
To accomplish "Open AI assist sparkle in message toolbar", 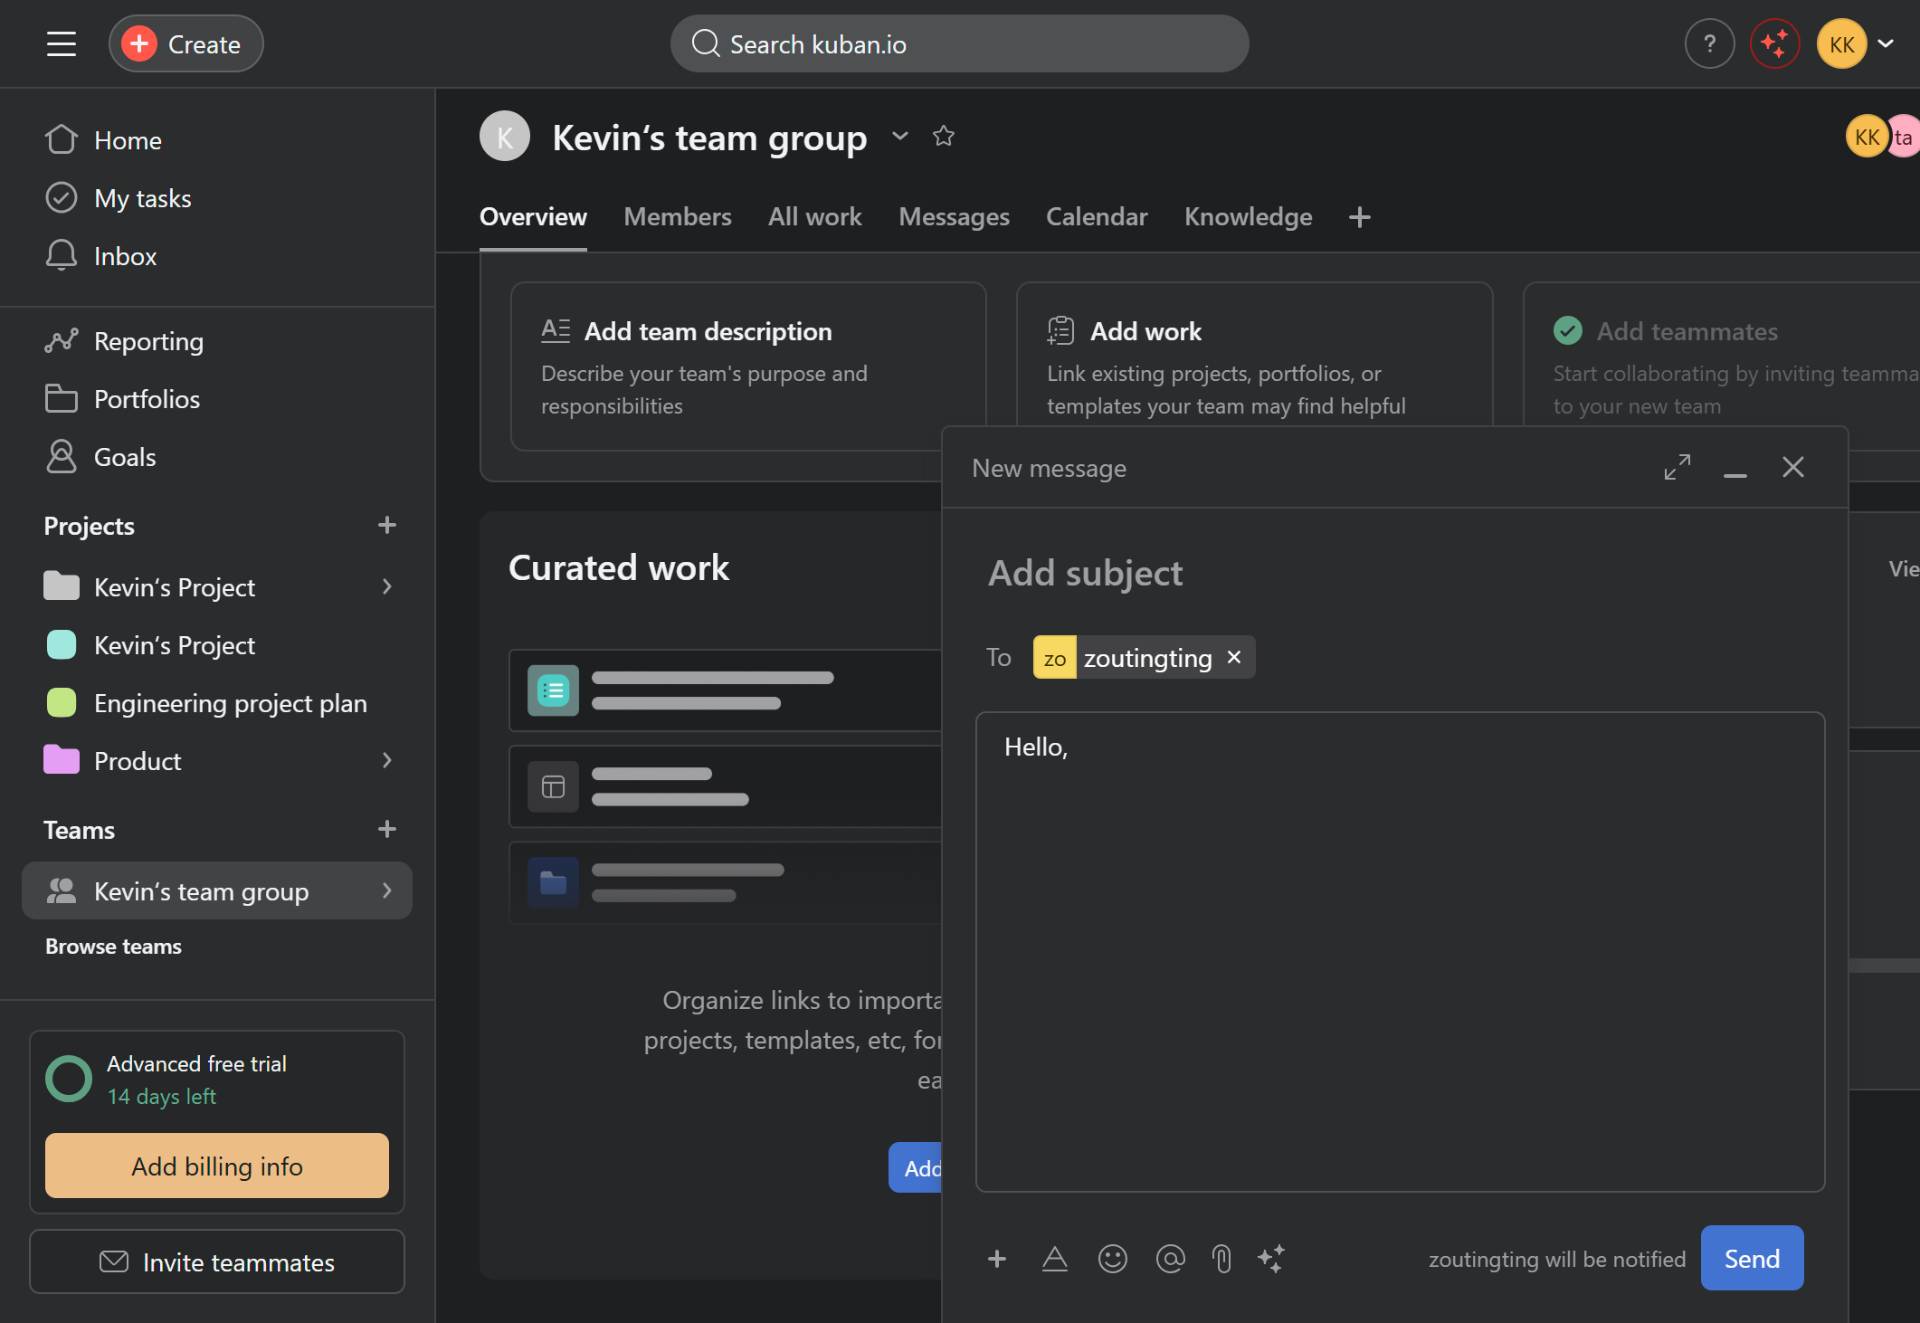I will (1271, 1258).
